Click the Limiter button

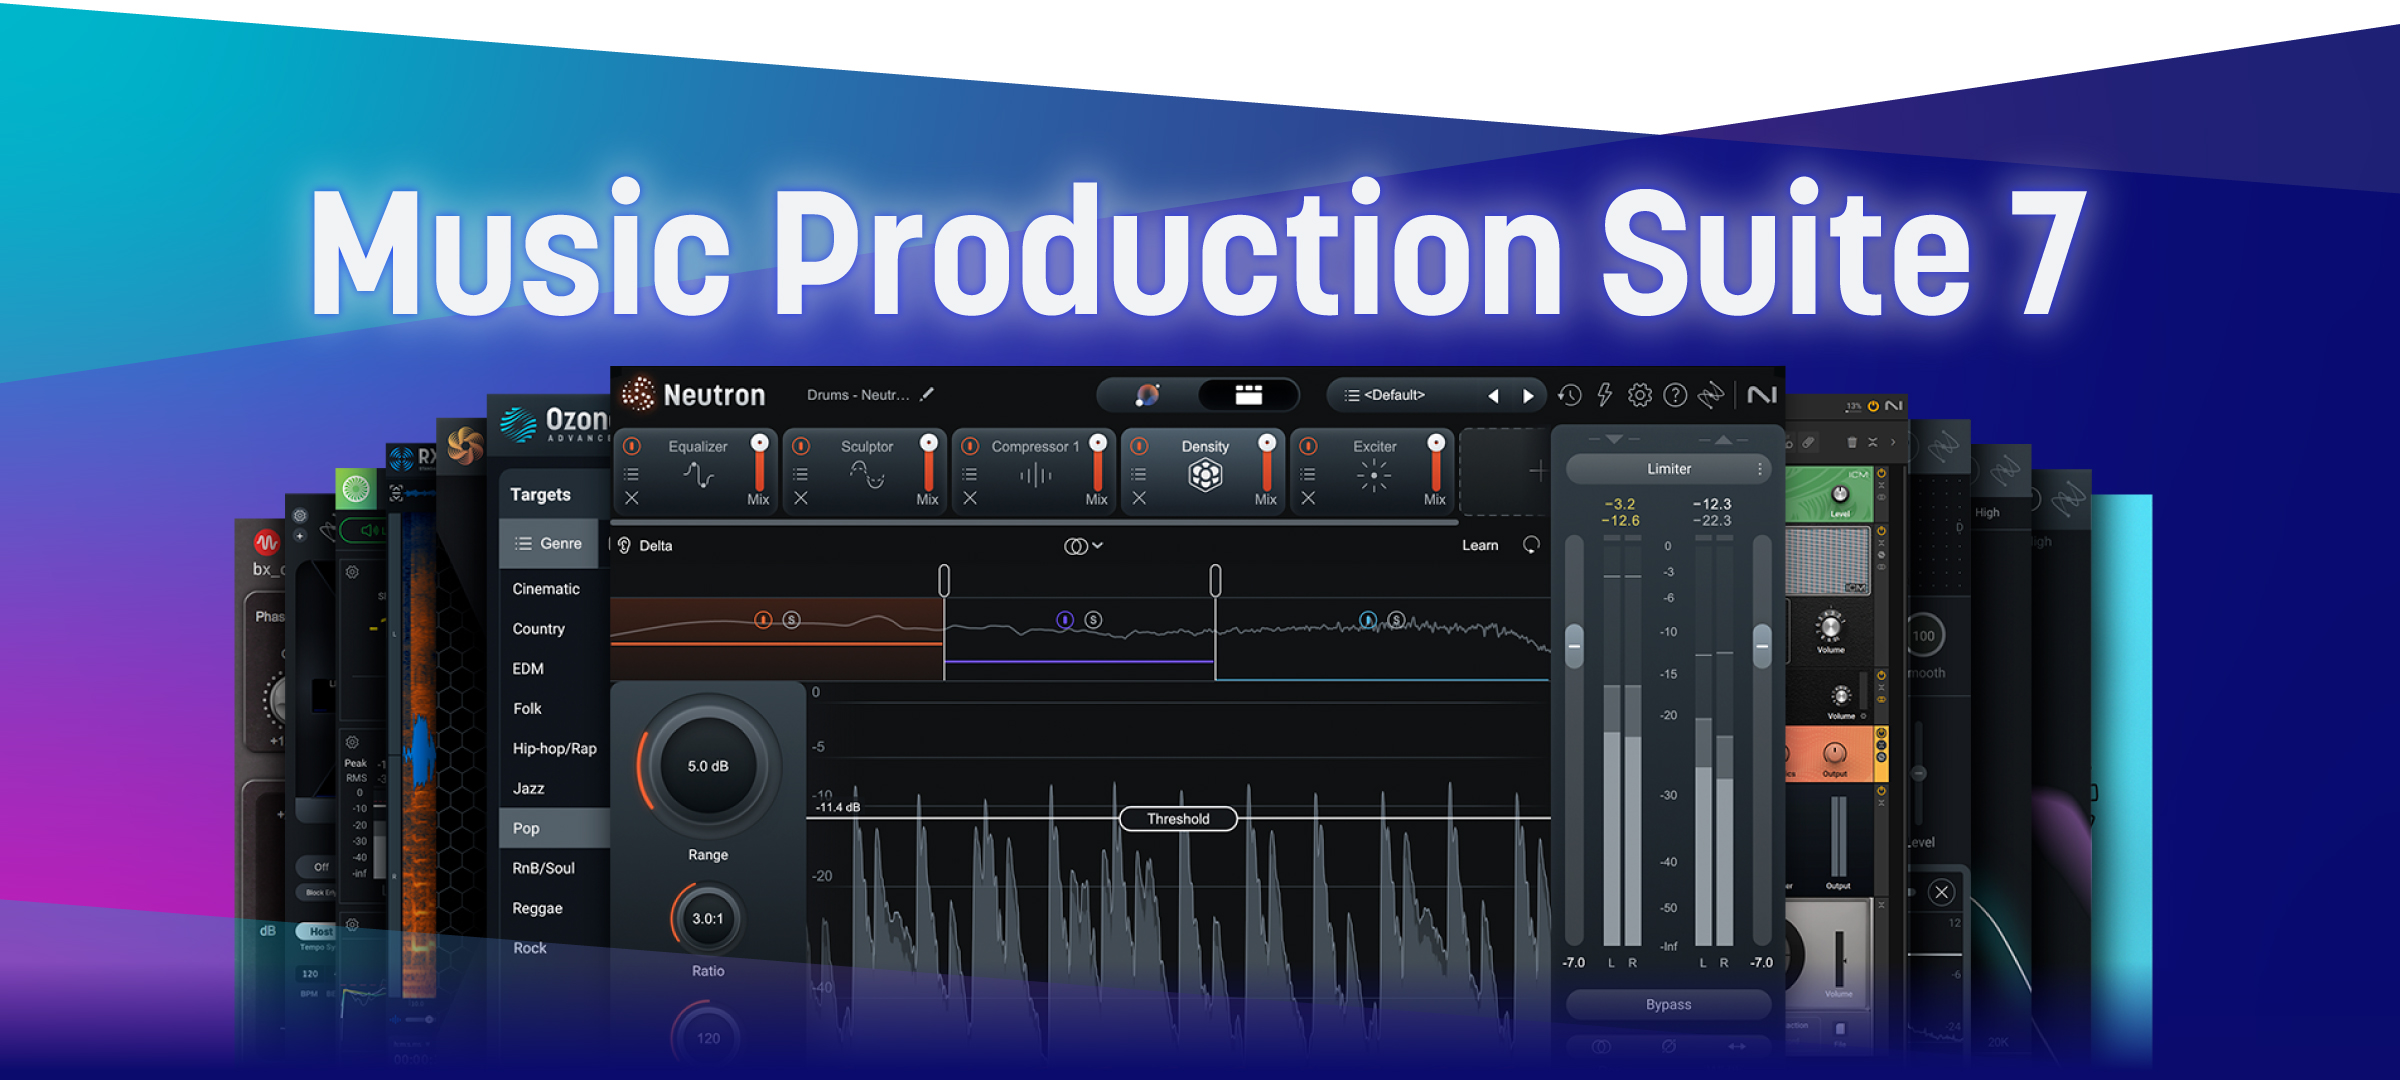pyautogui.click(x=1668, y=468)
